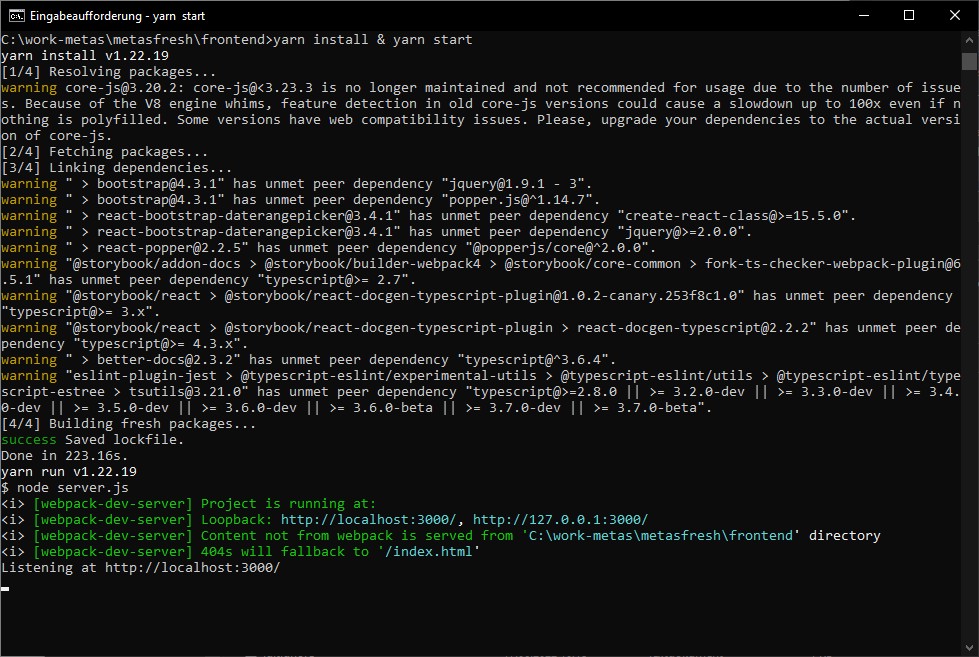
Task: Click the '[4/4] Building fresh packages...' line
Action: (129, 424)
